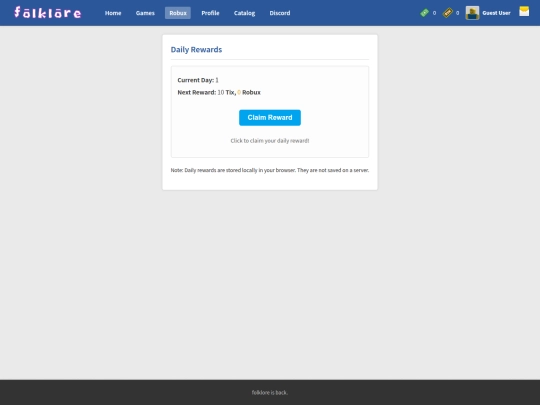Viewport: 540px width, 405px height.
Task: Click the Daily Rewards heading
Action: pos(196,50)
